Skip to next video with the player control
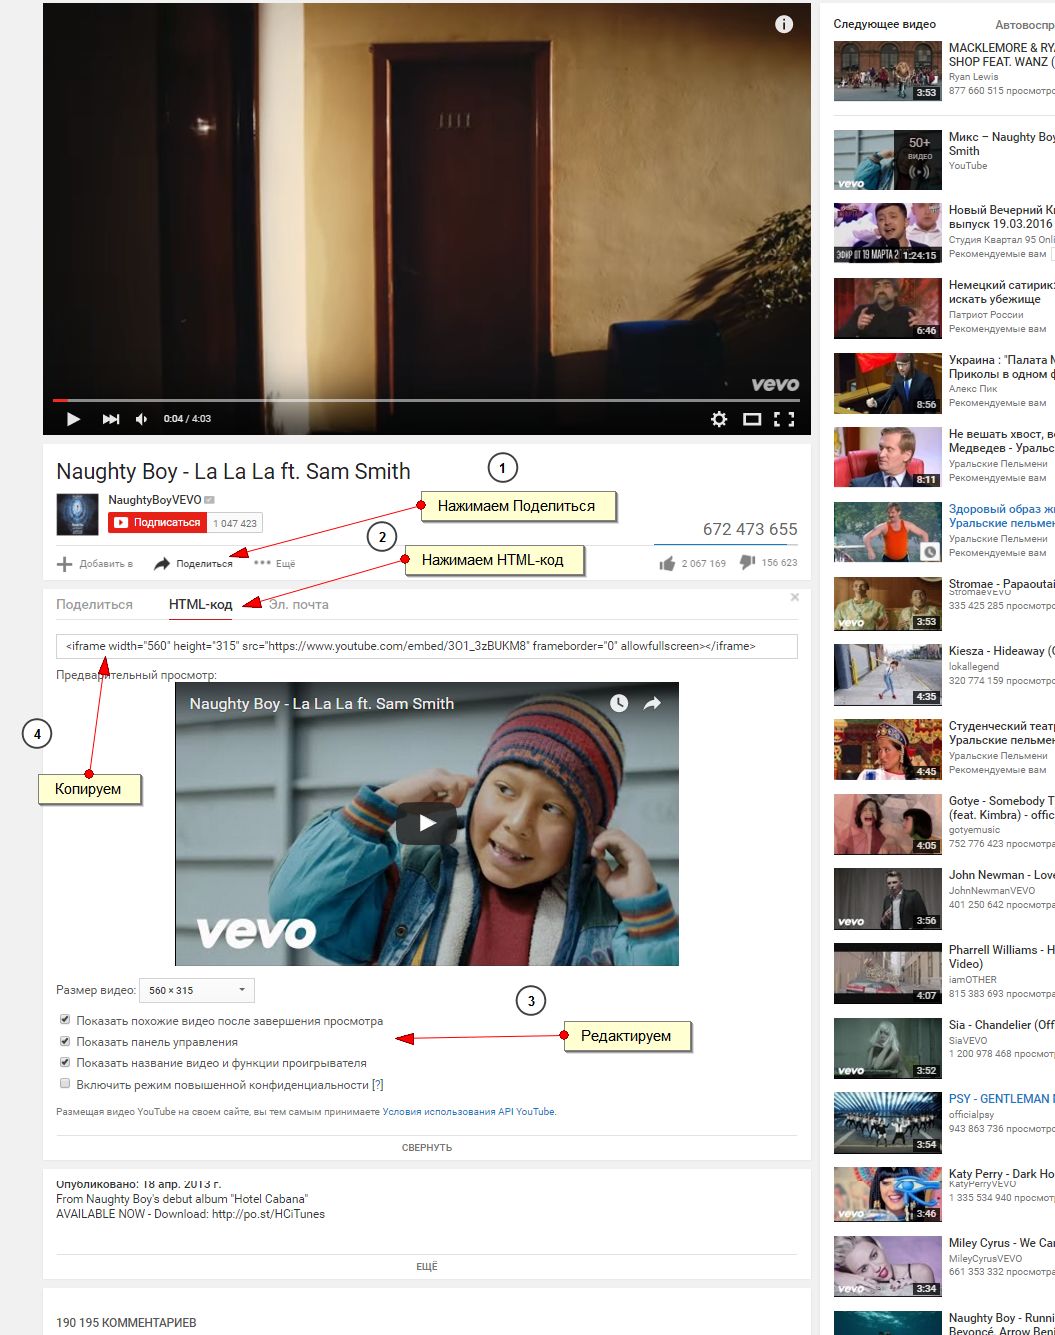Viewport: 1055px width, 1335px height. coord(111,419)
